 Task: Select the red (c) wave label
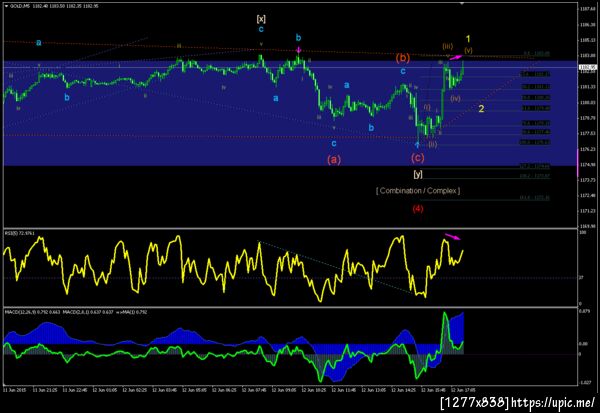coord(417,157)
